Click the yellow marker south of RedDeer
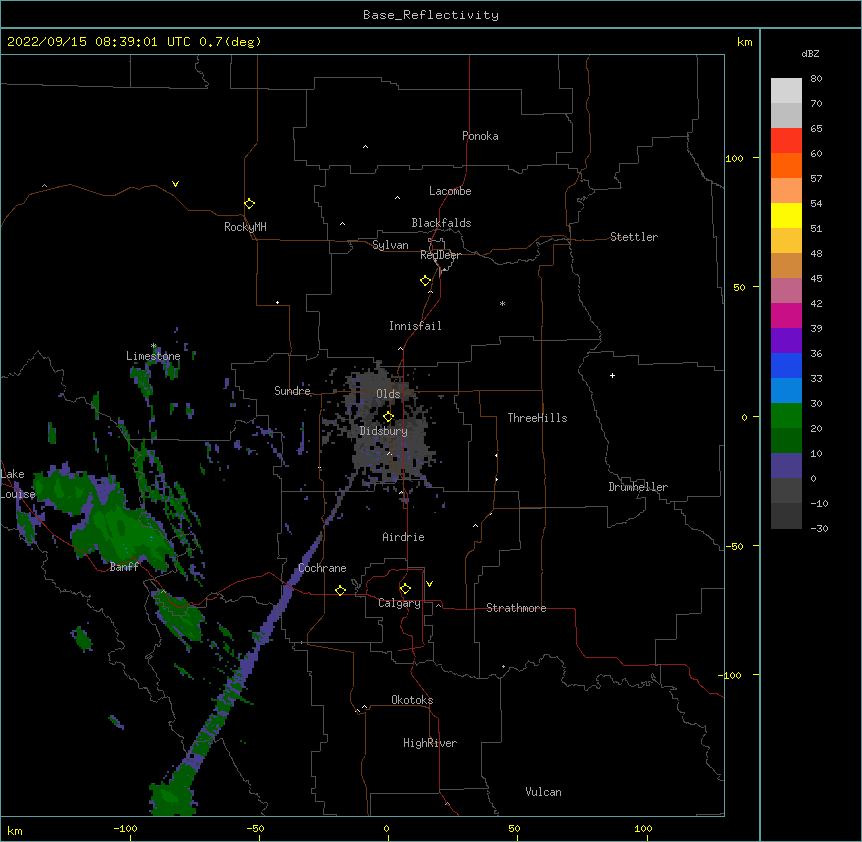862x842 pixels. click(425, 280)
